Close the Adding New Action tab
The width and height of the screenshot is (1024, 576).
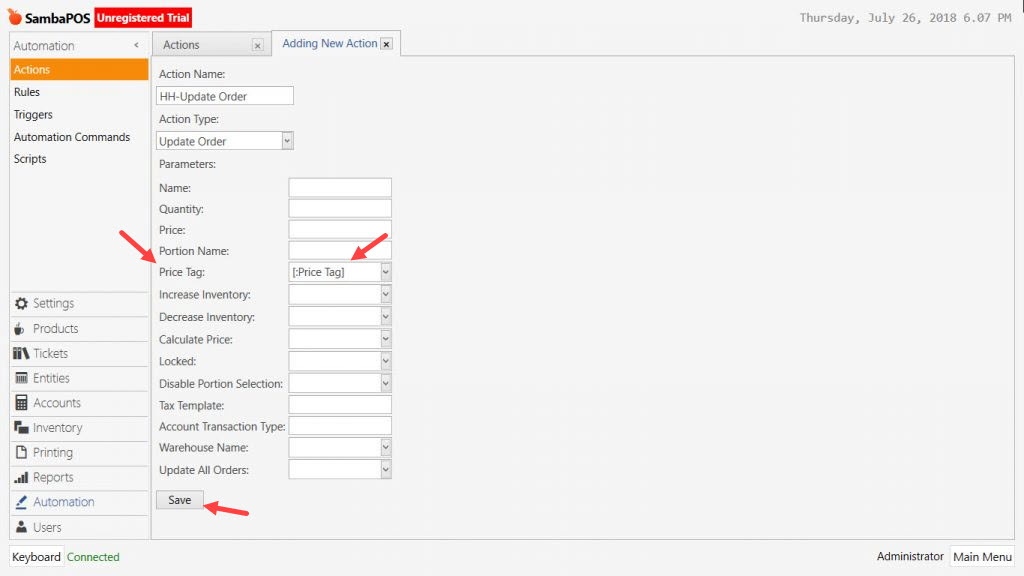[386, 44]
